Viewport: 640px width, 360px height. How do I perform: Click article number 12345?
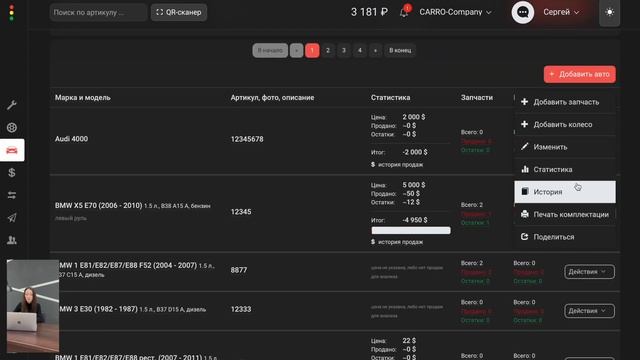point(241,212)
